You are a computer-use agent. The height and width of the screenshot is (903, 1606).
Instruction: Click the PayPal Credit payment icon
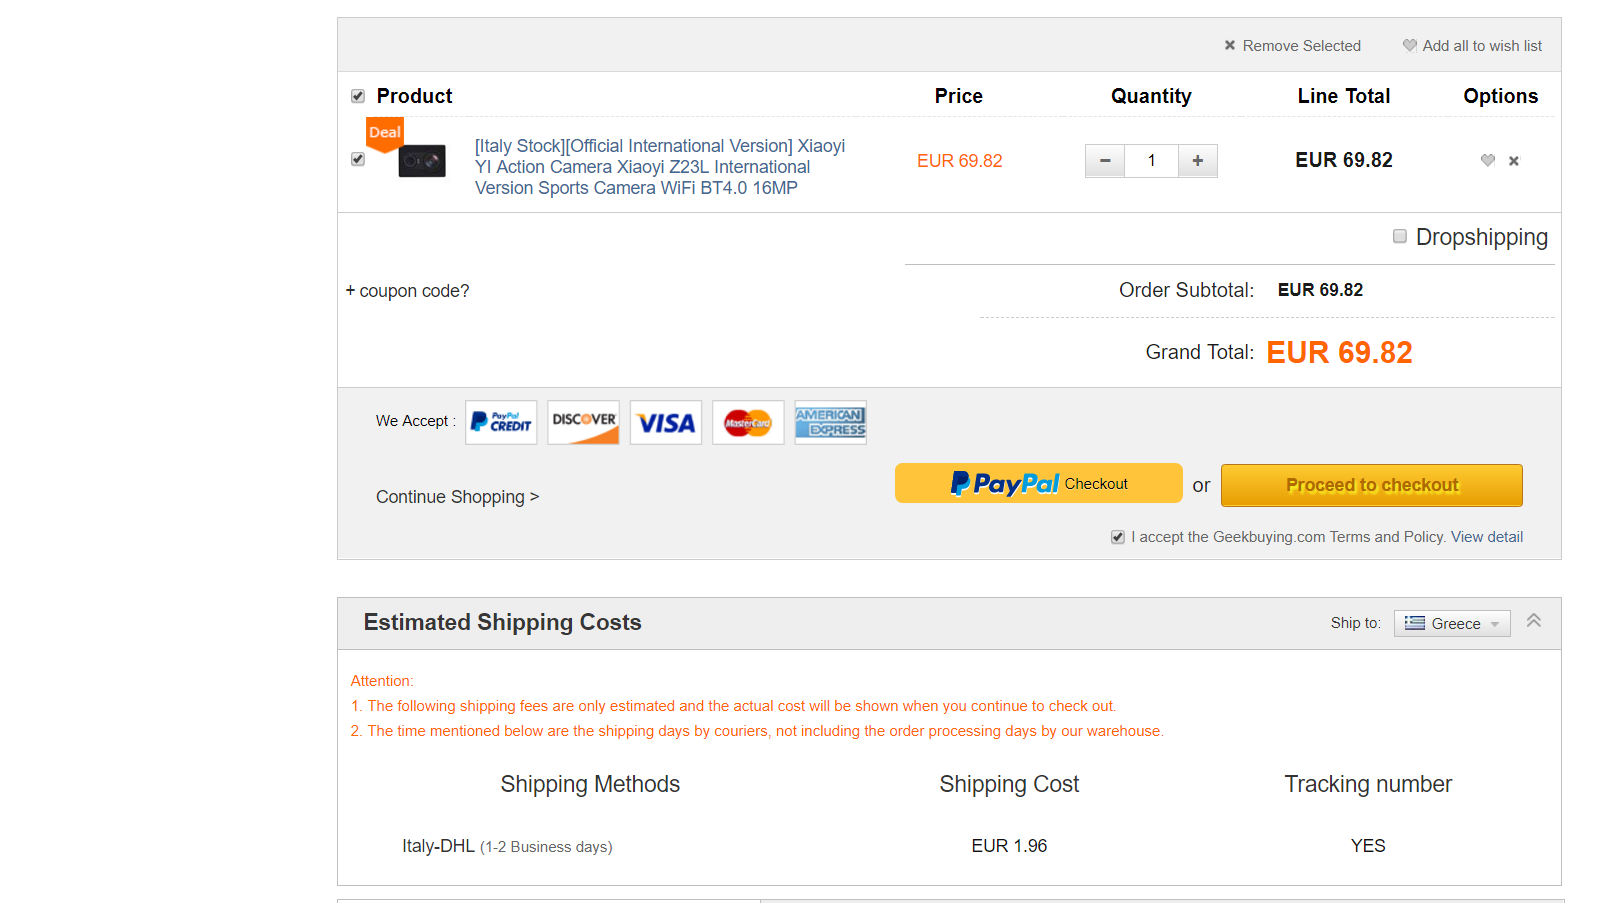(501, 422)
